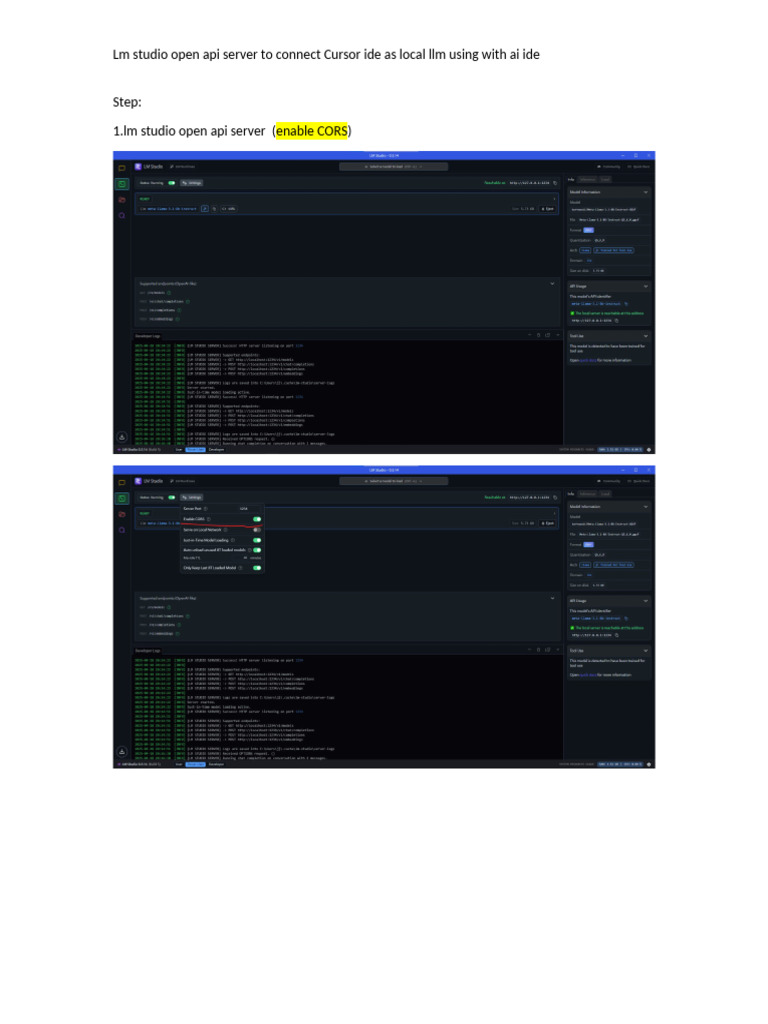Copy API model identifier in first screenshot
The image size is (768, 1024).
[626, 304]
